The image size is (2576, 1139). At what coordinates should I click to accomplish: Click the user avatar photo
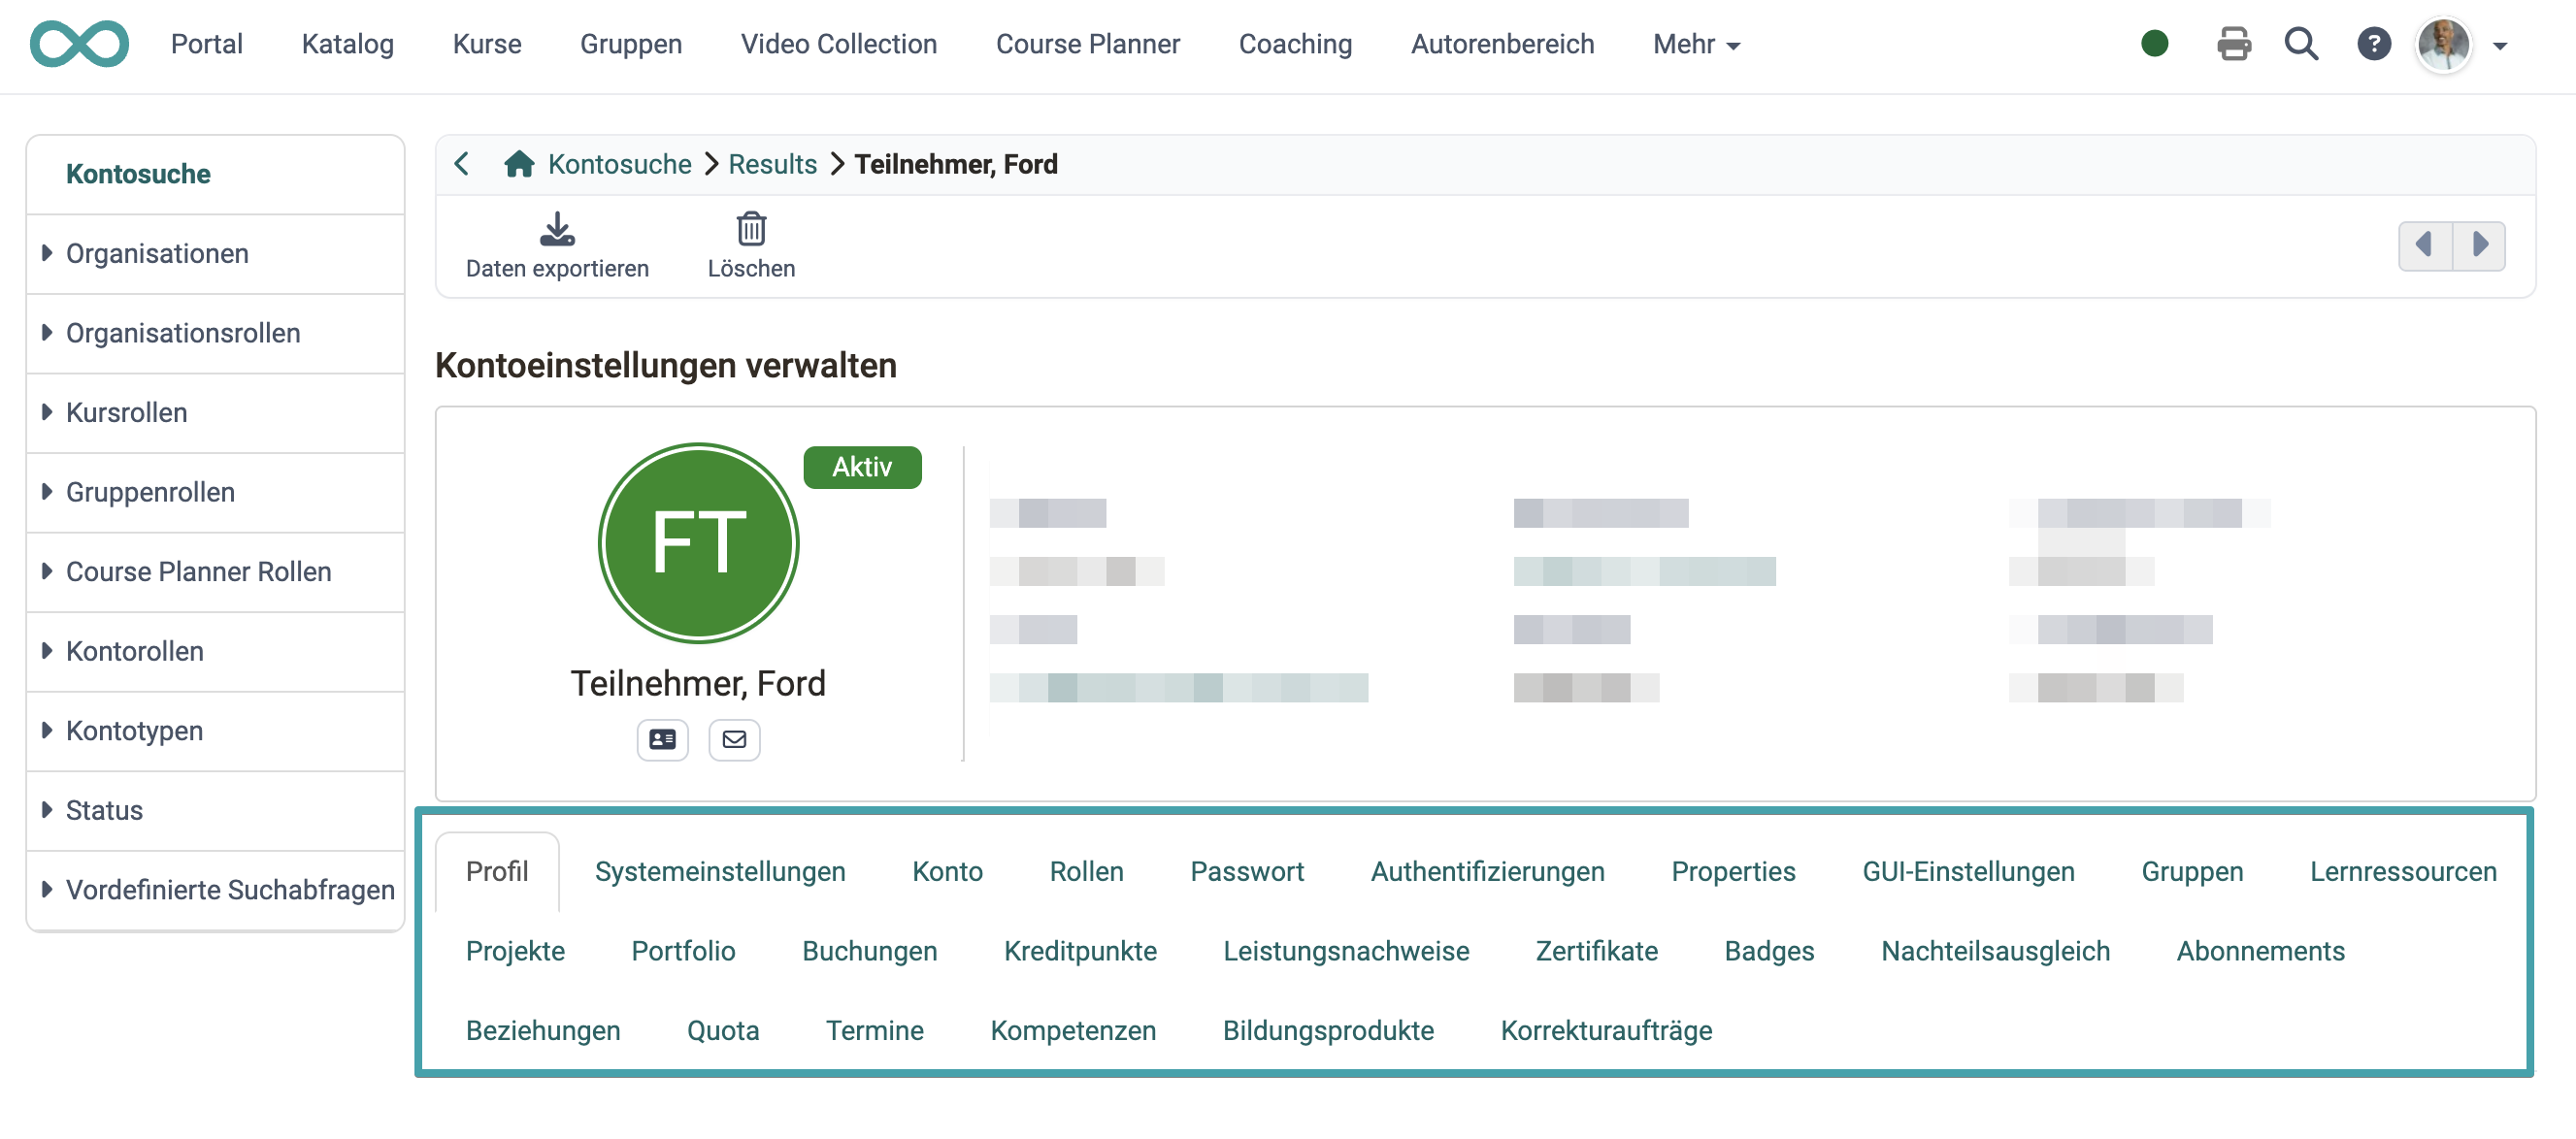tap(2443, 44)
